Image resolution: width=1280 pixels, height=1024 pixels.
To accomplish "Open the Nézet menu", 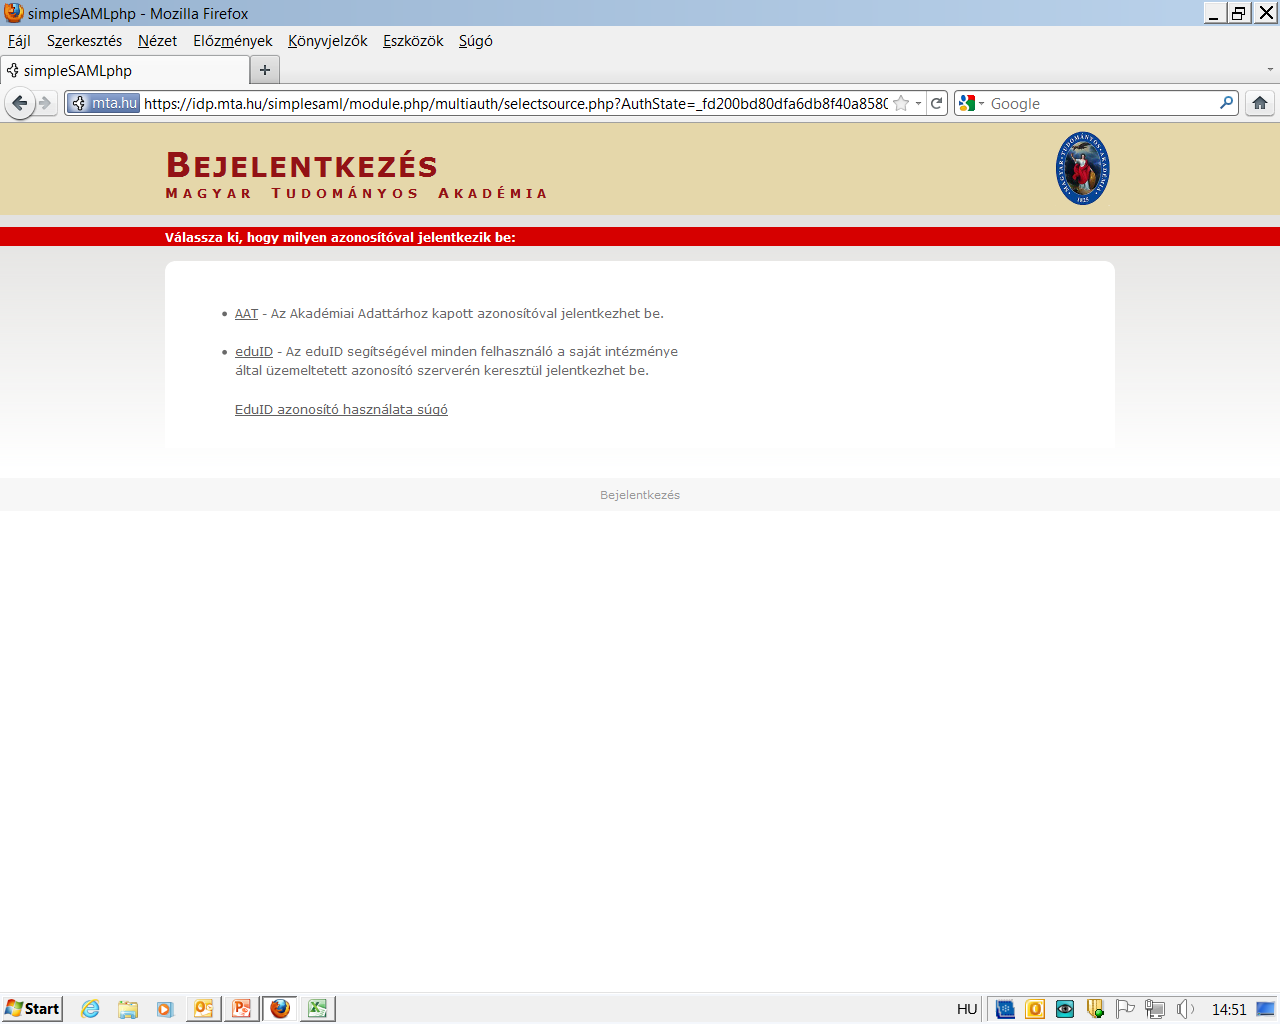I will pos(157,41).
